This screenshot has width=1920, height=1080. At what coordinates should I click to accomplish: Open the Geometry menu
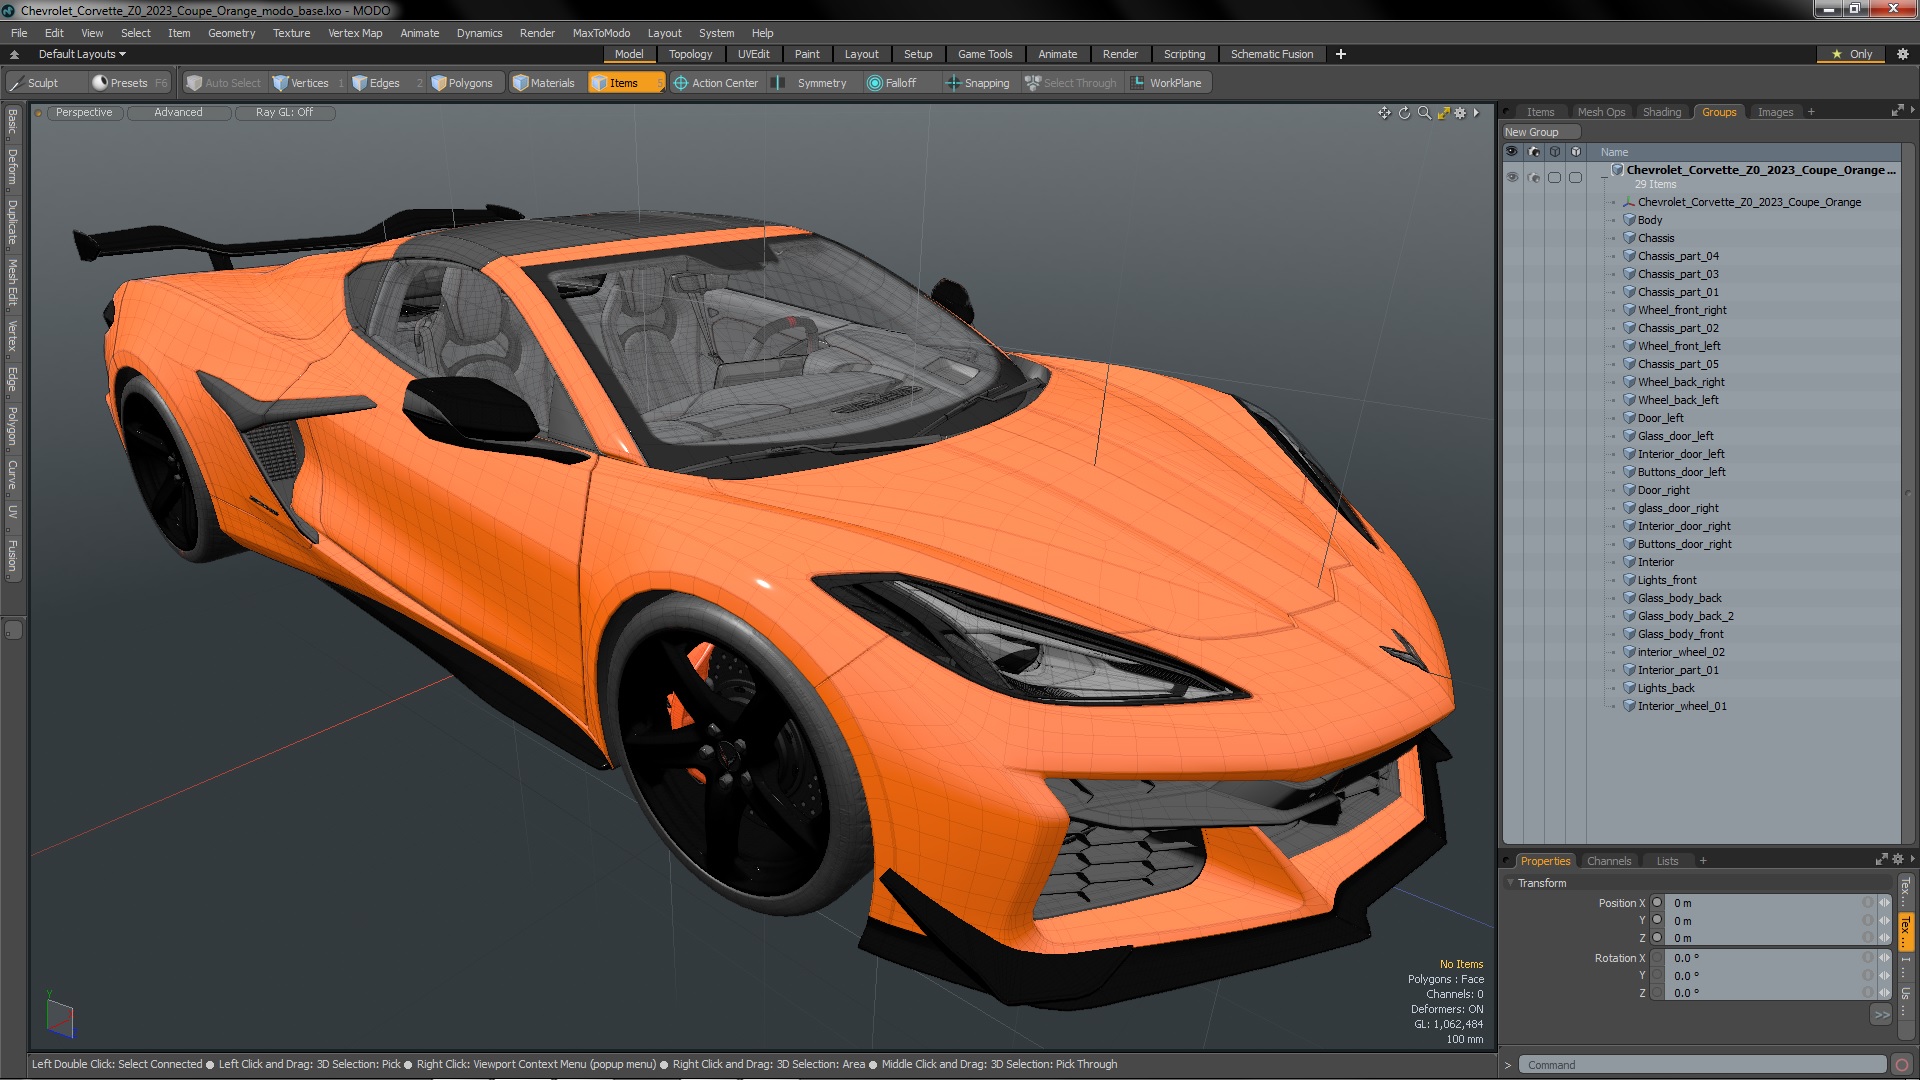pos(231,33)
